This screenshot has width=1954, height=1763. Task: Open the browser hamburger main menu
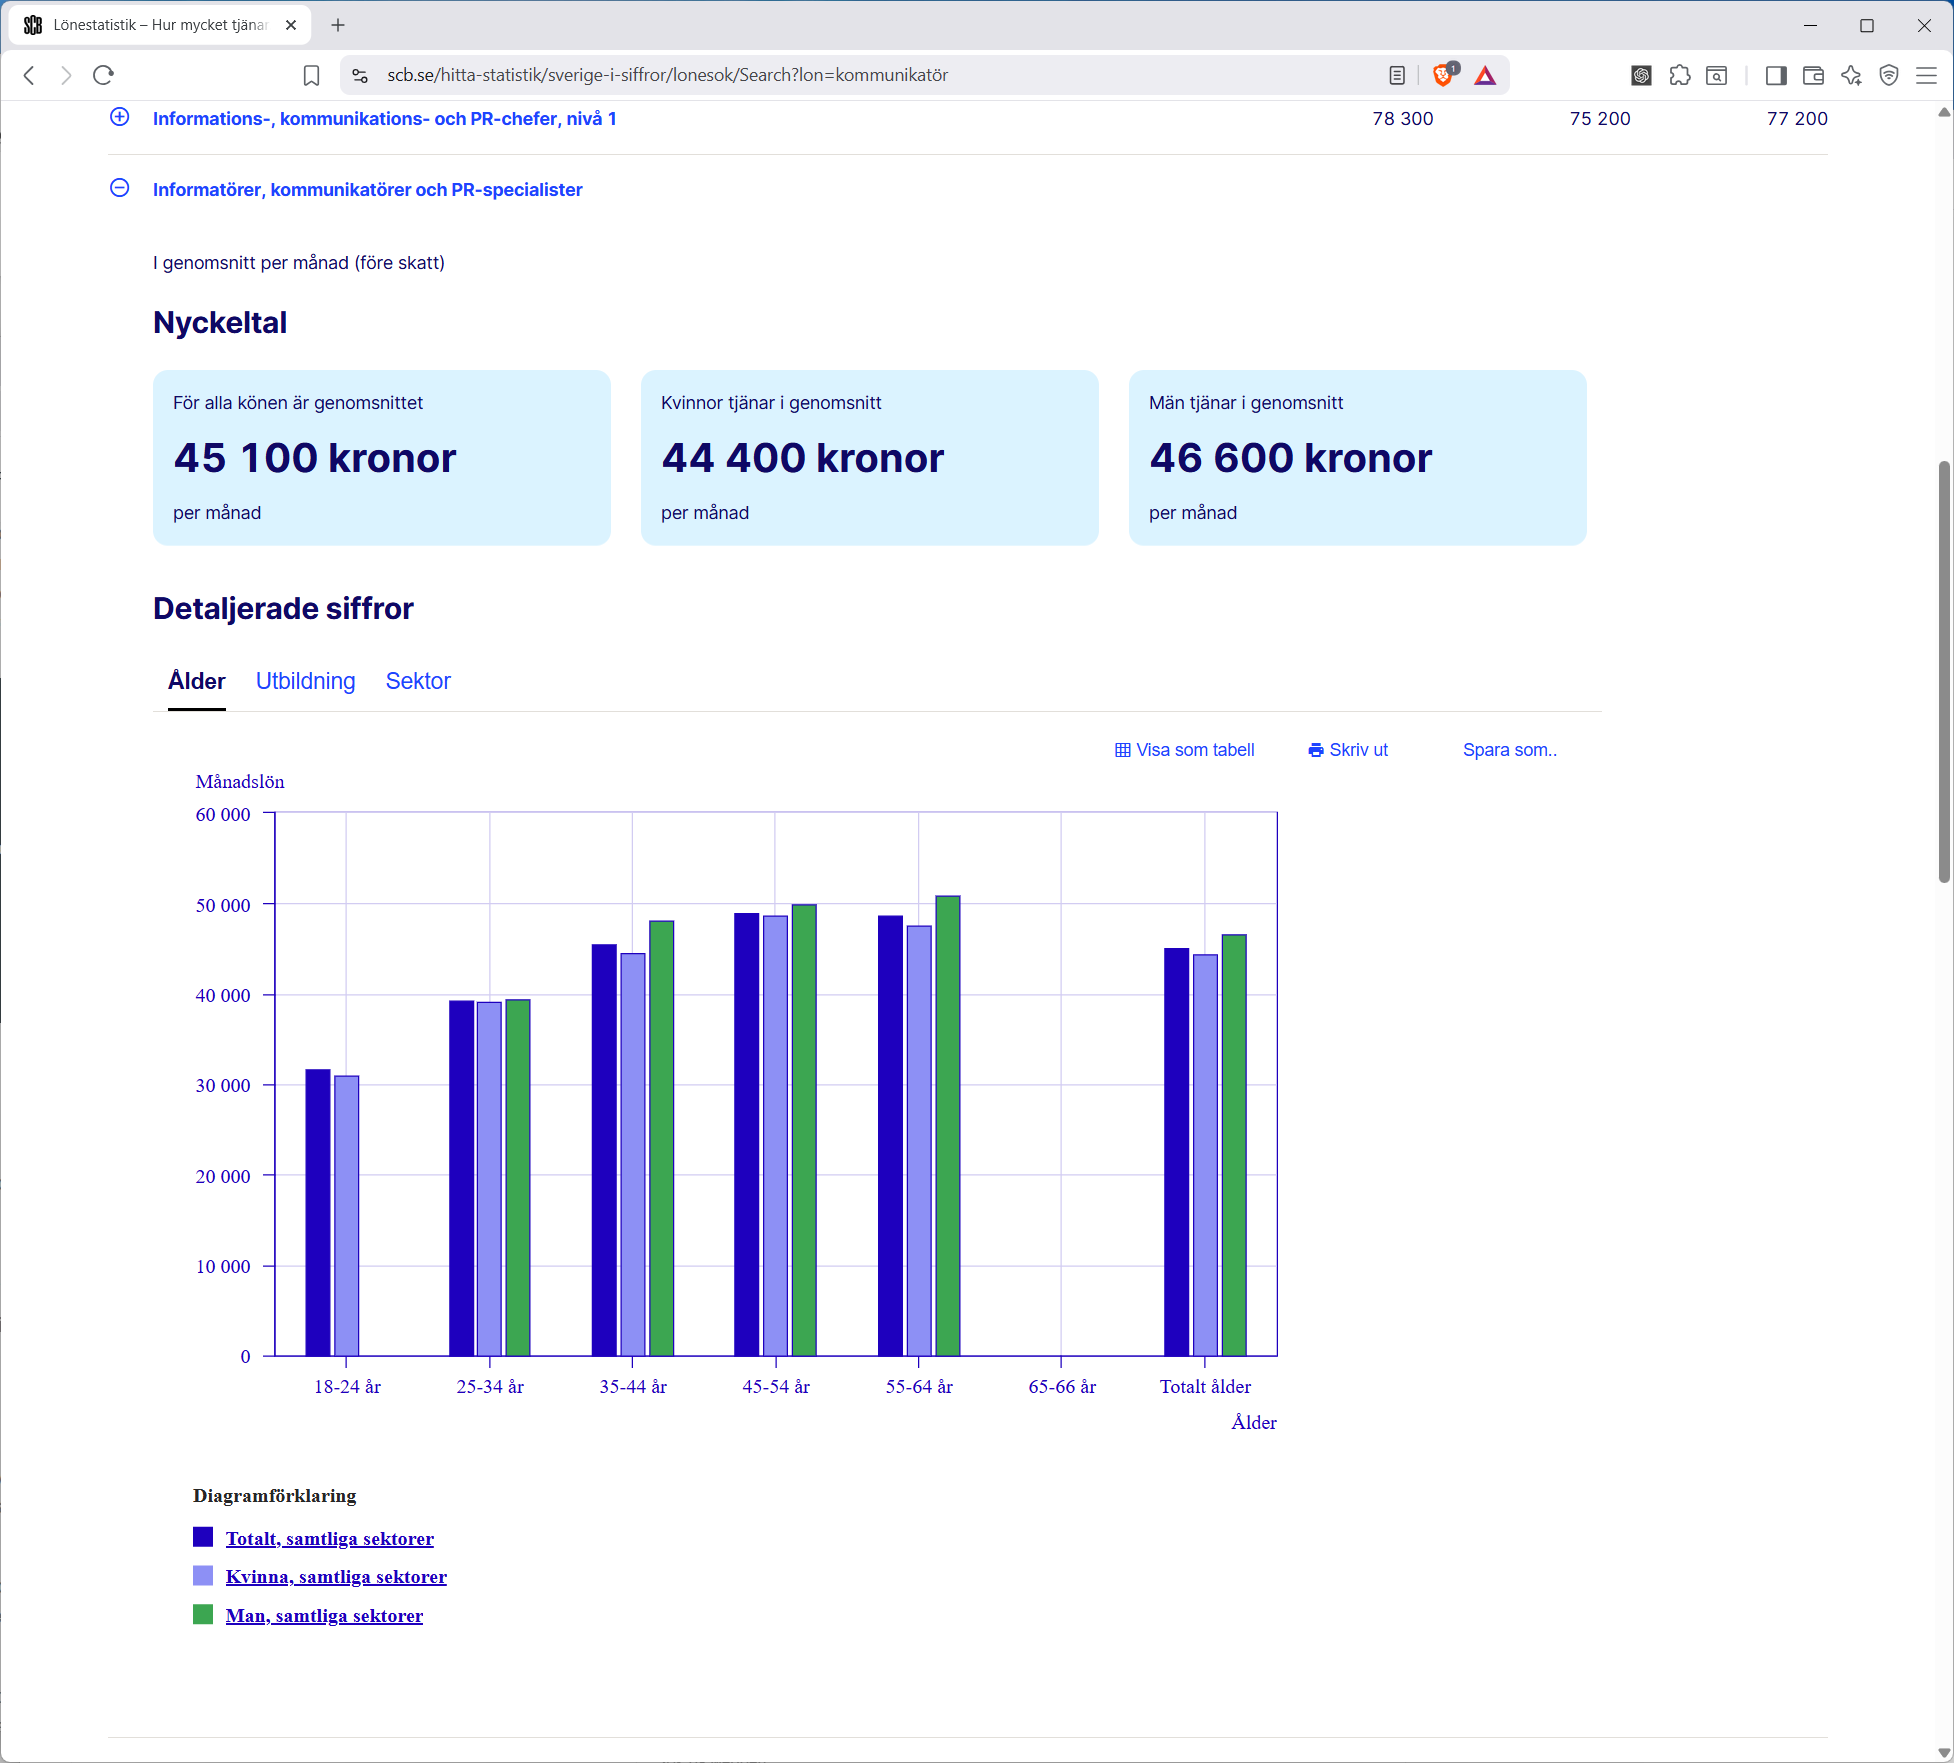pos(1926,75)
